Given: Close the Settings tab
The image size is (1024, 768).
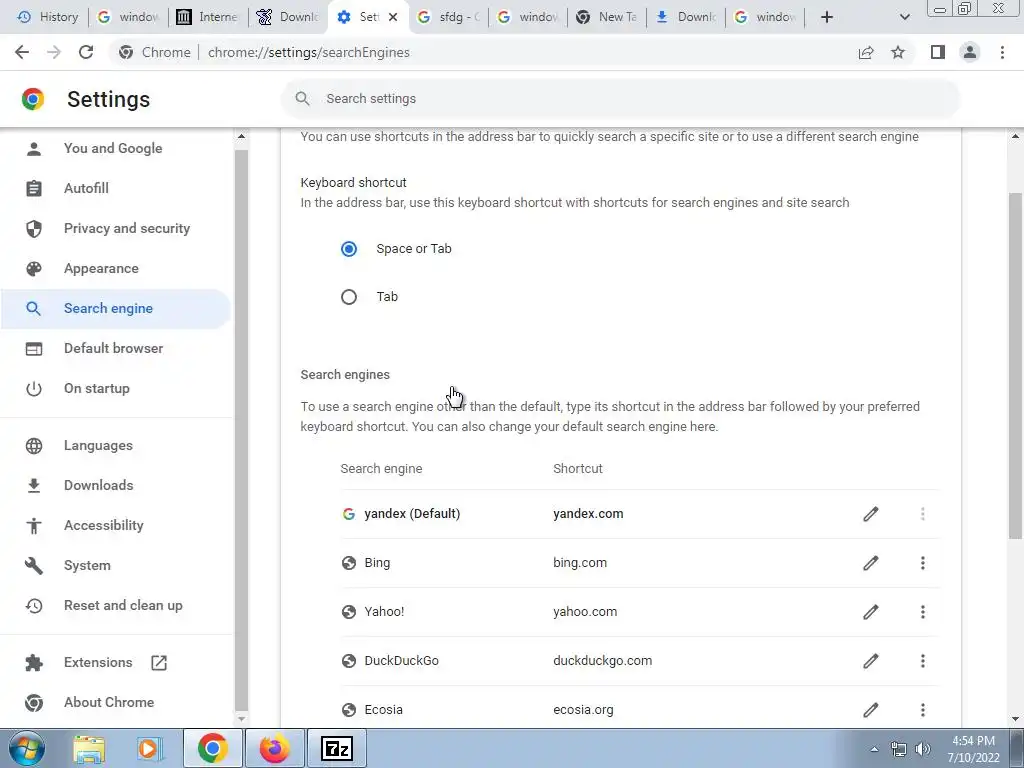Looking at the screenshot, I should [x=392, y=17].
